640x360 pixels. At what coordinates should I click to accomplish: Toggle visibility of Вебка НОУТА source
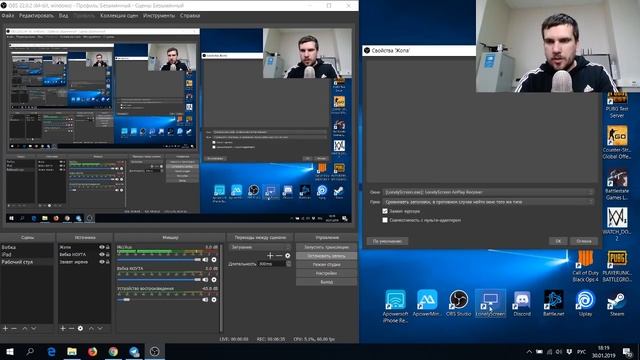(102, 254)
